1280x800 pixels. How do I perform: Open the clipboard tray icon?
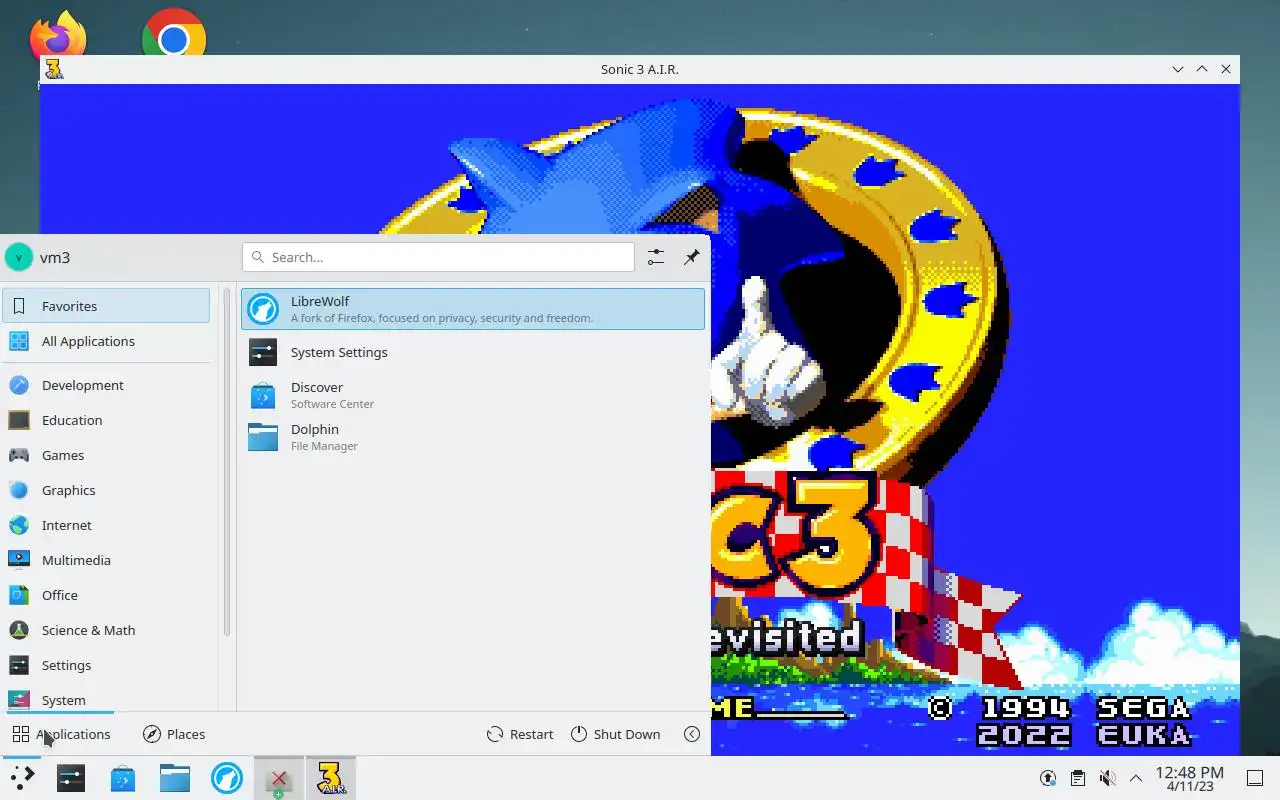[x=1077, y=778]
